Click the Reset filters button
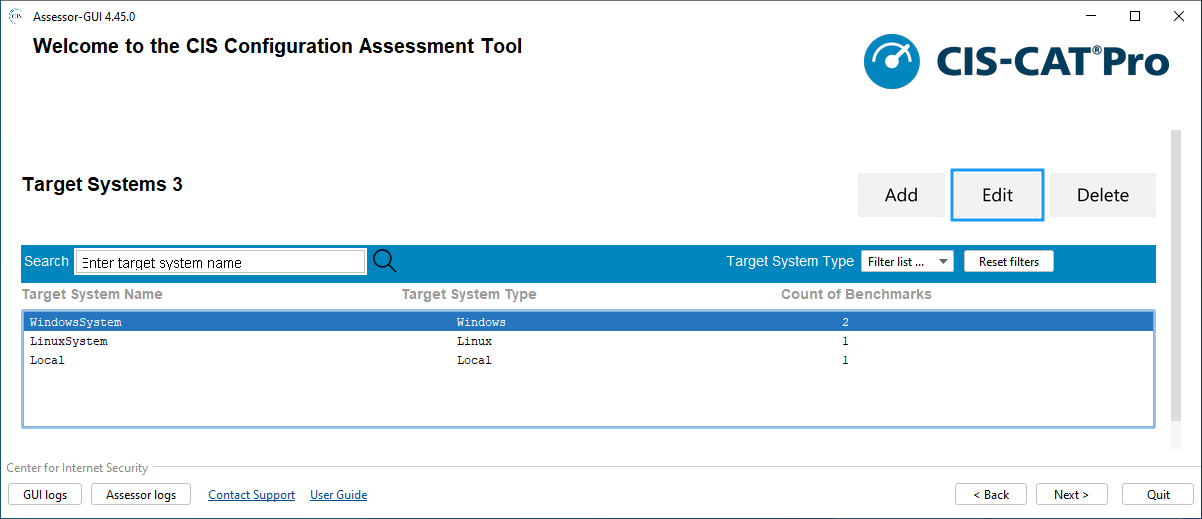 pyautogui.click(x=1008, y=262)
